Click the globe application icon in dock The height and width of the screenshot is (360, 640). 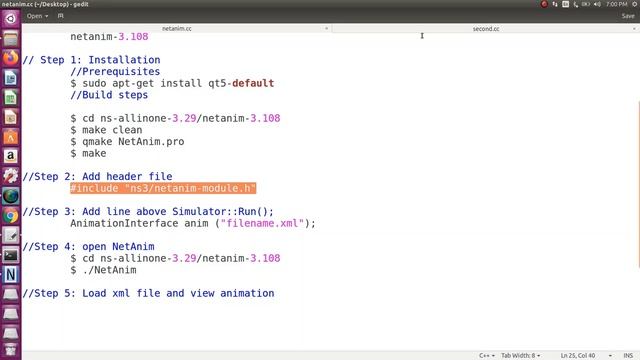(11, 196)
